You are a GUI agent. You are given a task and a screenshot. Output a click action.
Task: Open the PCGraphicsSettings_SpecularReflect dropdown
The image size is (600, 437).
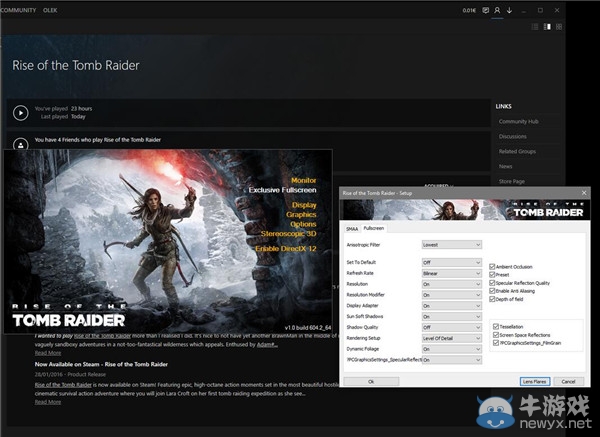click(452, 360)
